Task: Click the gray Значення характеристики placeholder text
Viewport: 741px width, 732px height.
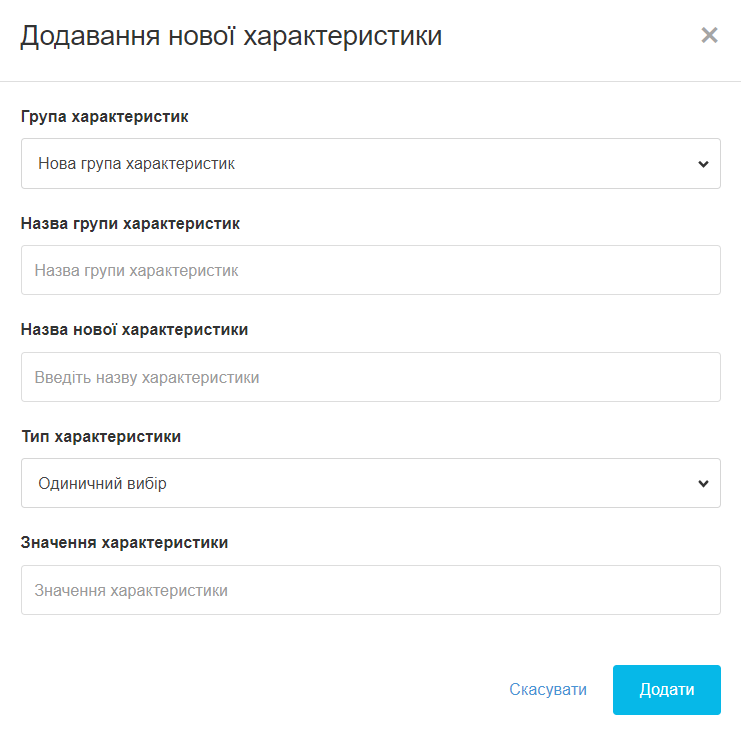Action: 131,590
